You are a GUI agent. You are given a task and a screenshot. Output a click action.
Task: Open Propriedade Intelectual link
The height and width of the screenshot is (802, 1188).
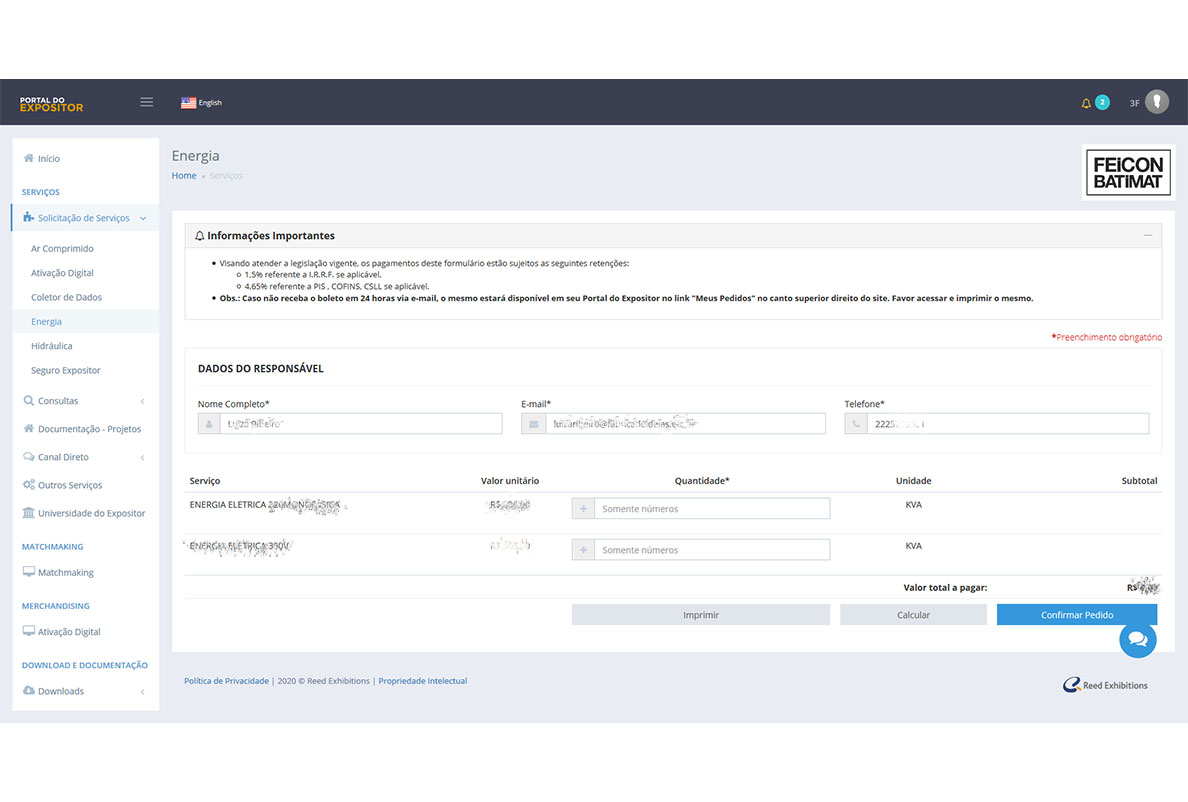pos(423,681)
